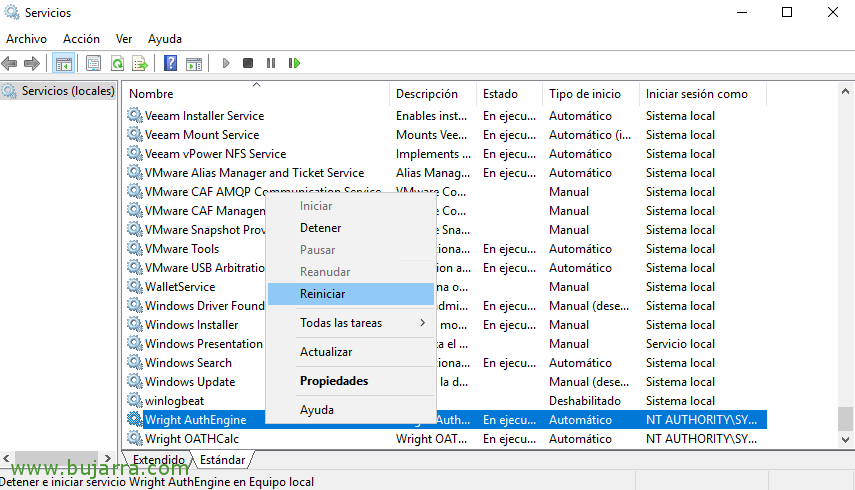
Task: Click the vertical scrollbar up arrow
Action: point(845,91)
